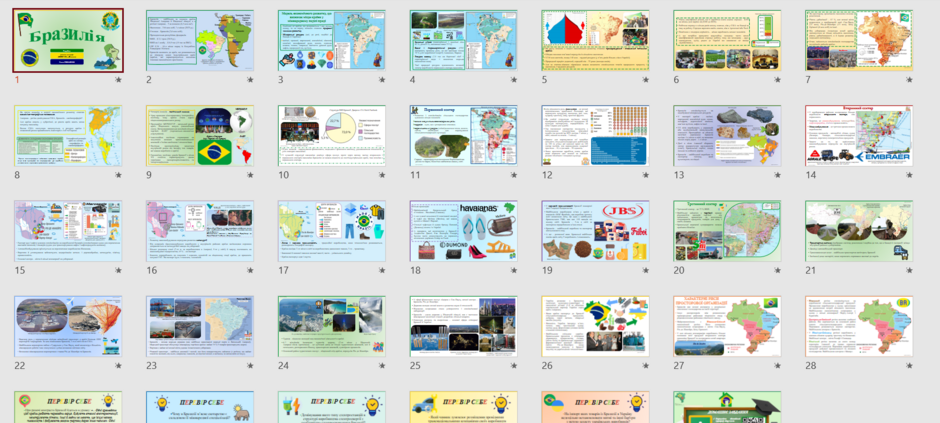
Task: Select slide 13 with mineral rock photos
Action: (x=727, y=136)
